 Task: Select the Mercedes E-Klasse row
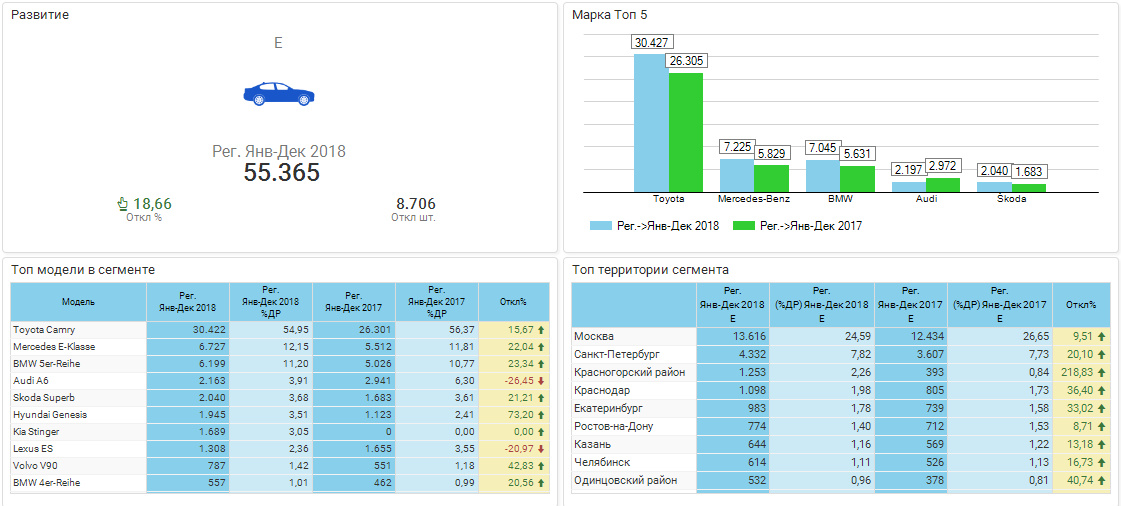280,347
